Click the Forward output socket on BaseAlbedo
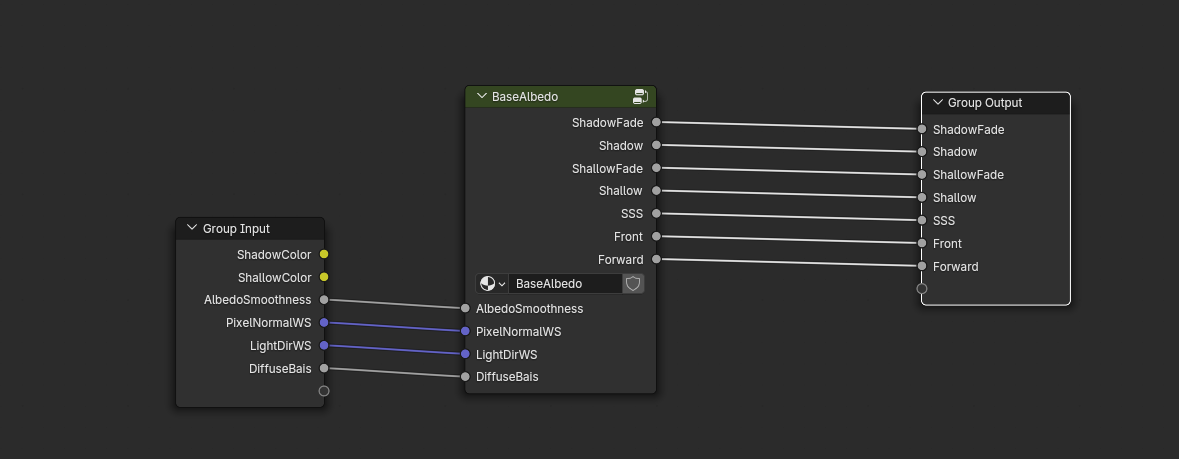This screenshot has width=1179, height=459. [656, 259]
